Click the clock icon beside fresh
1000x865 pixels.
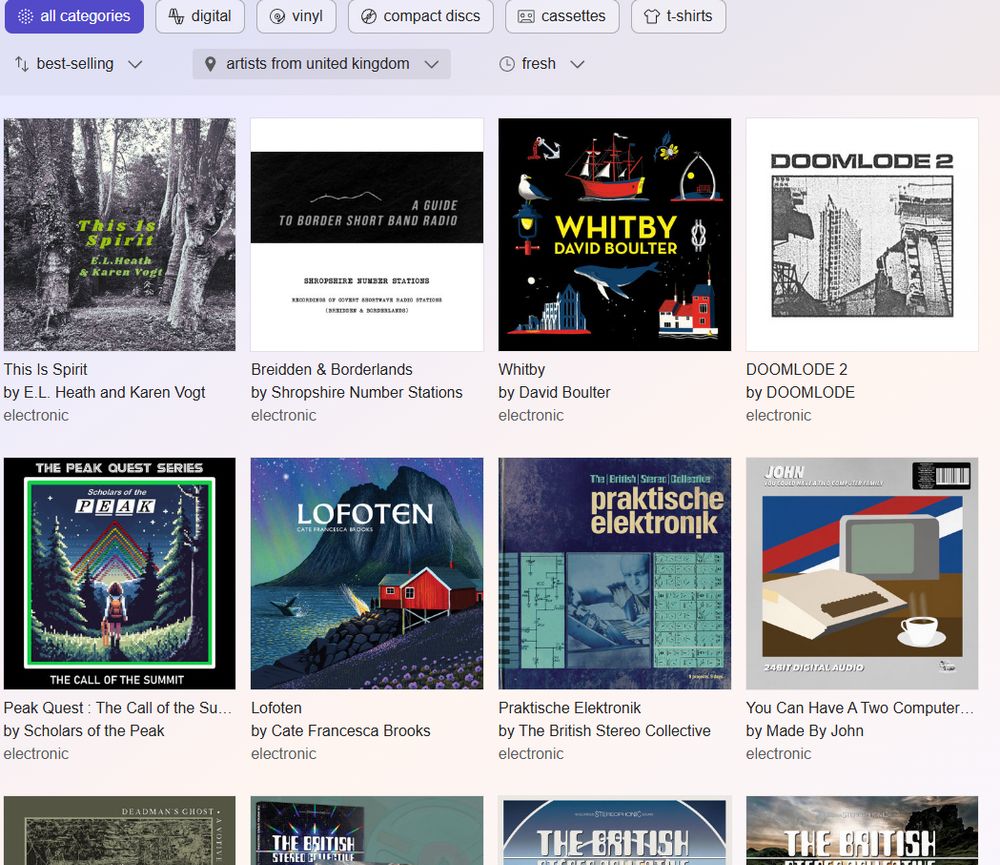pyautogui.click(x=507, y=64)
